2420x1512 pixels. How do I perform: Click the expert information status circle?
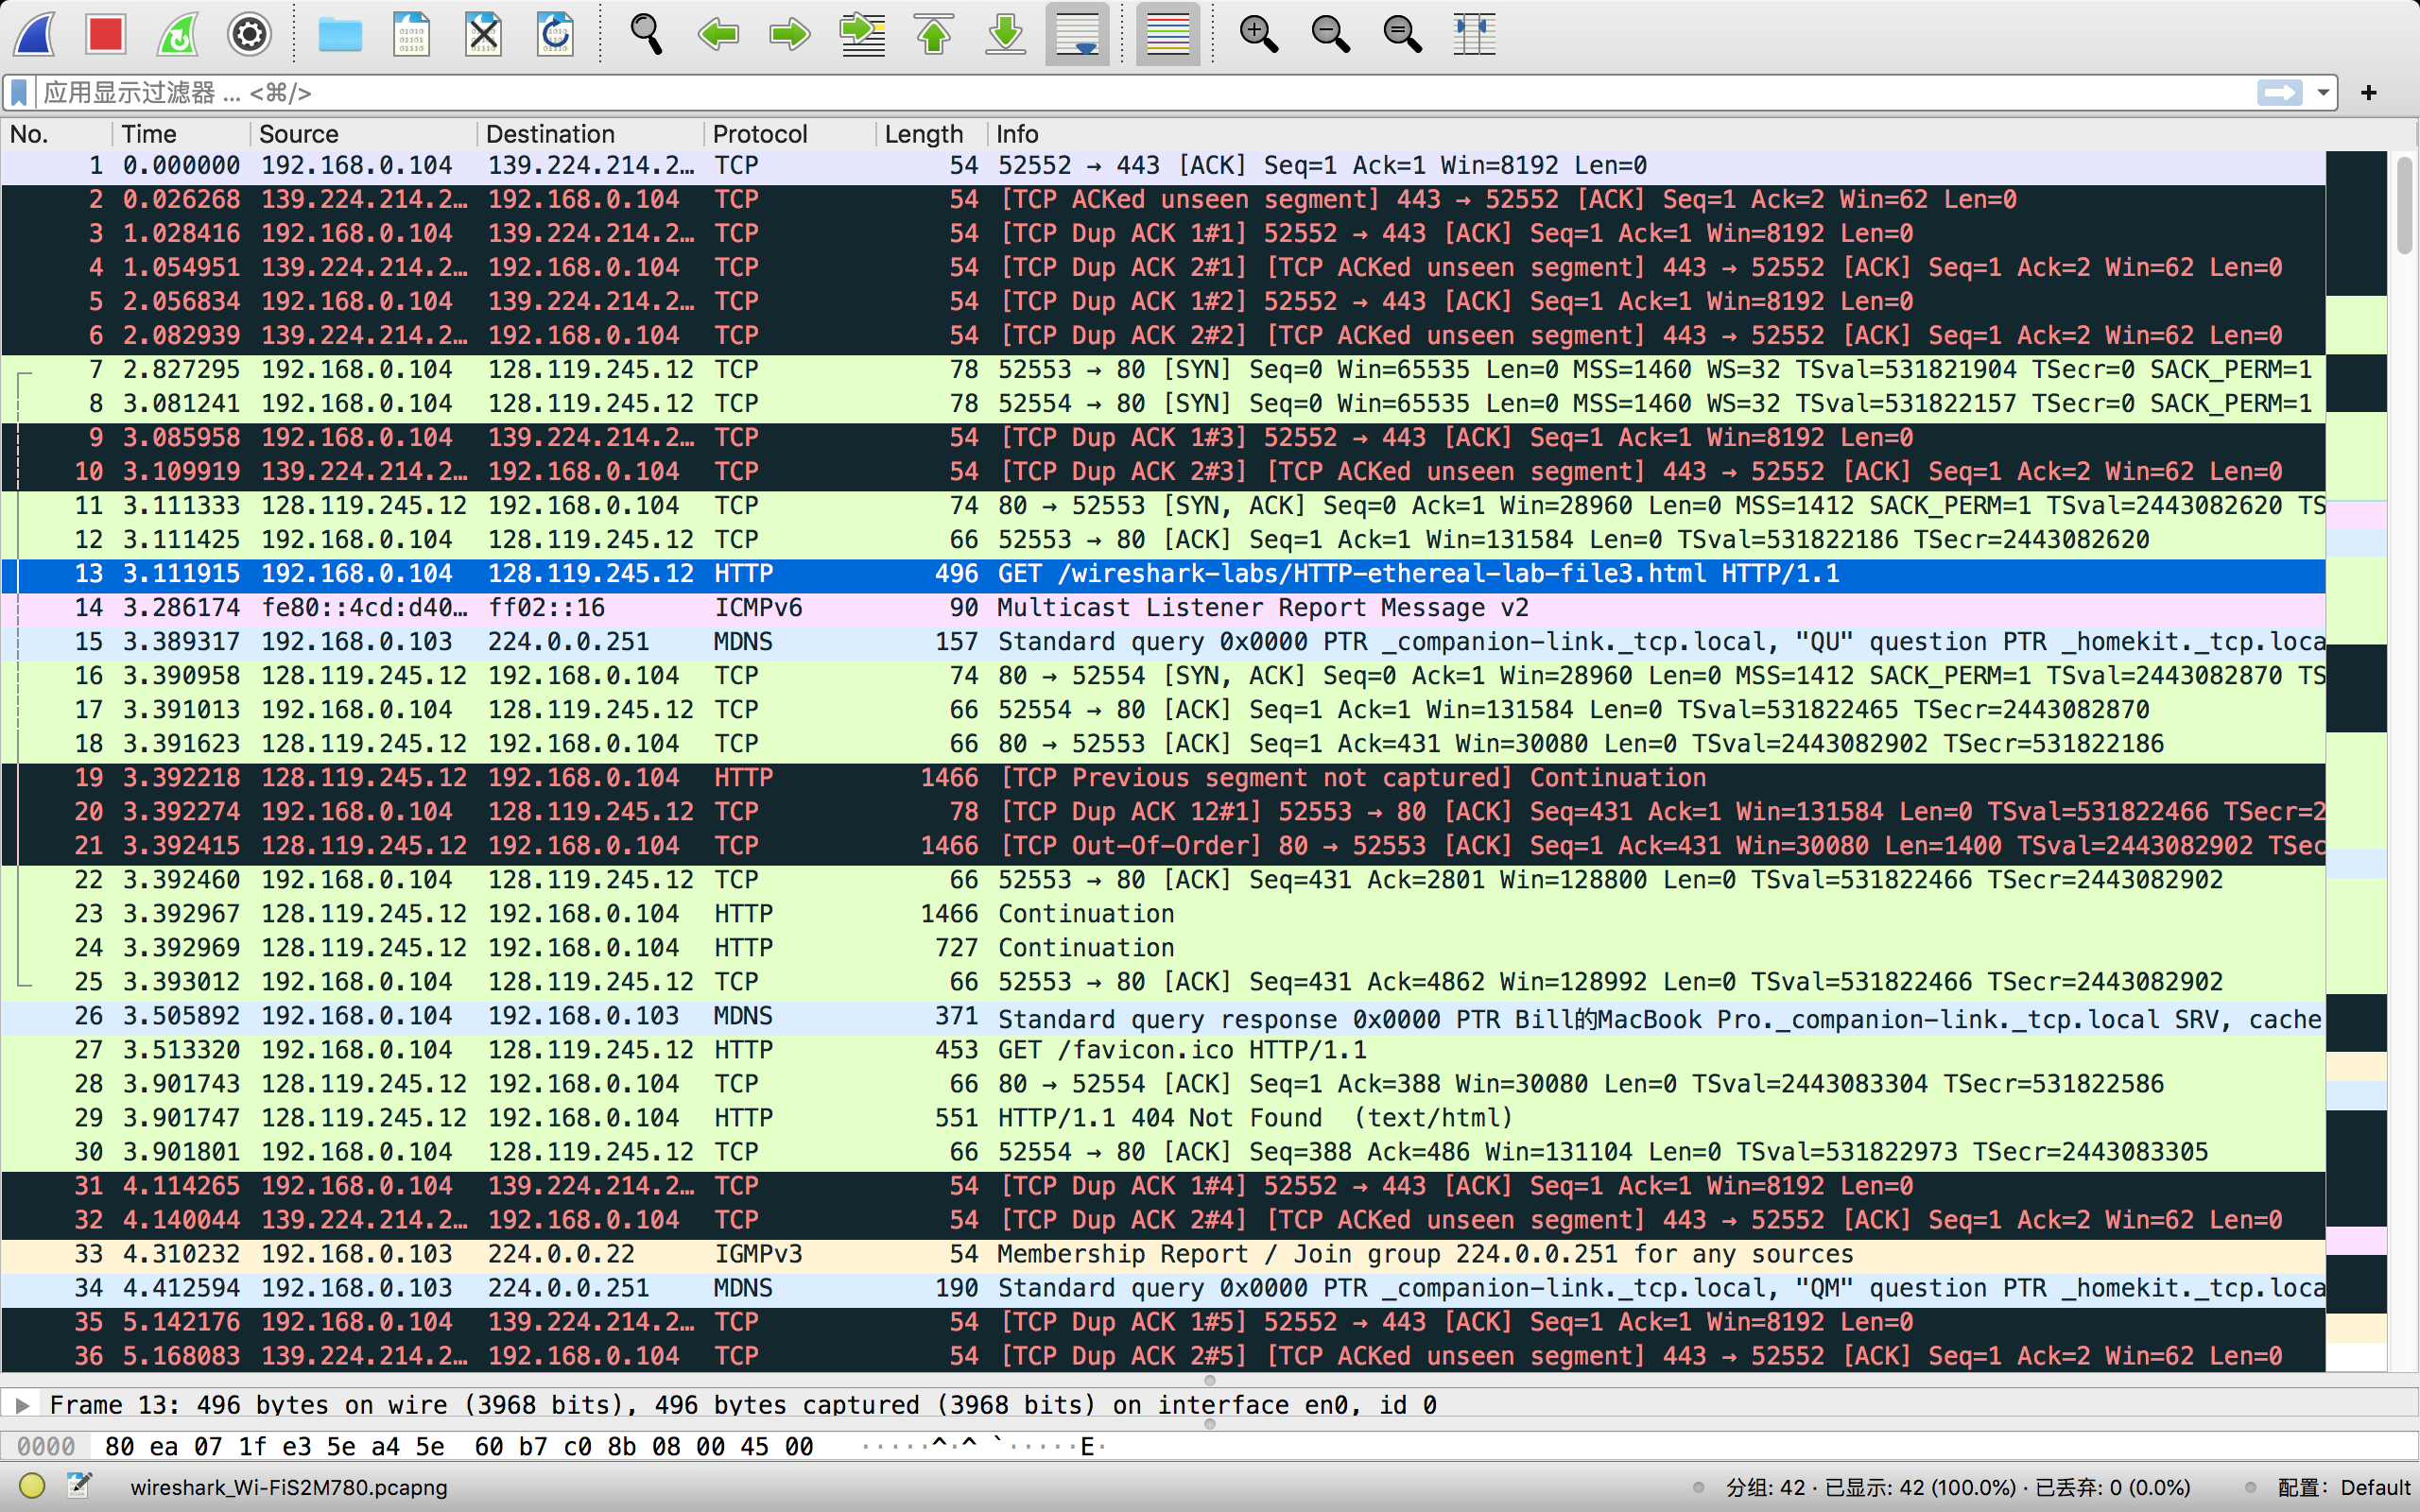point(32,1486)
